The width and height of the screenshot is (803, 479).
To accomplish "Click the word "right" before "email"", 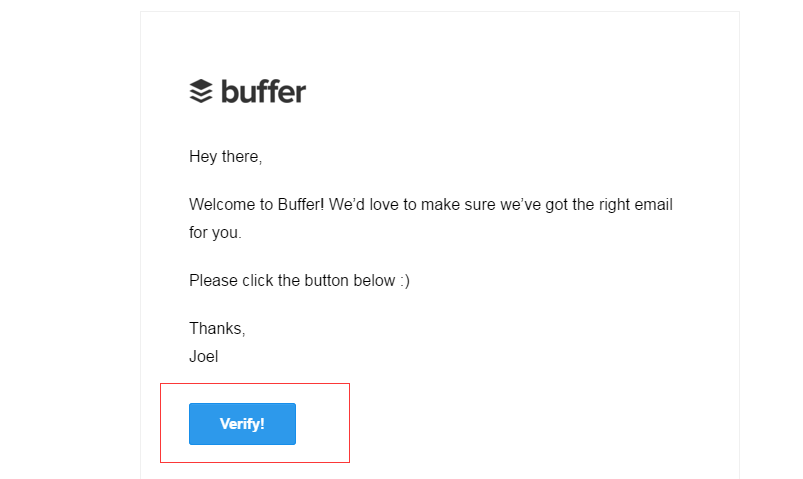I will [x=614, y=205].
